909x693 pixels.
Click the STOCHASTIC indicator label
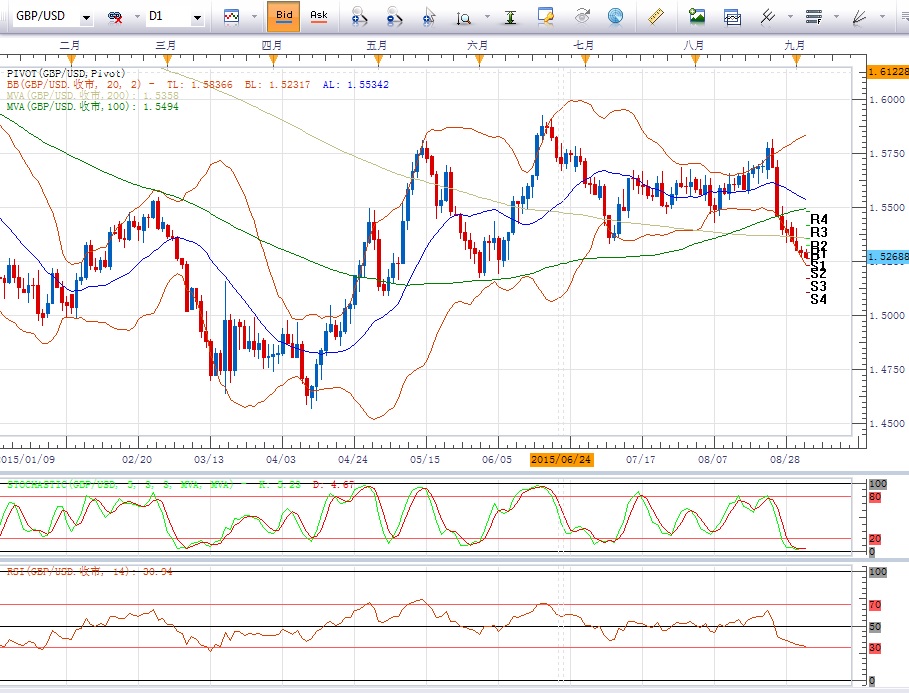[x=180, y=484]
